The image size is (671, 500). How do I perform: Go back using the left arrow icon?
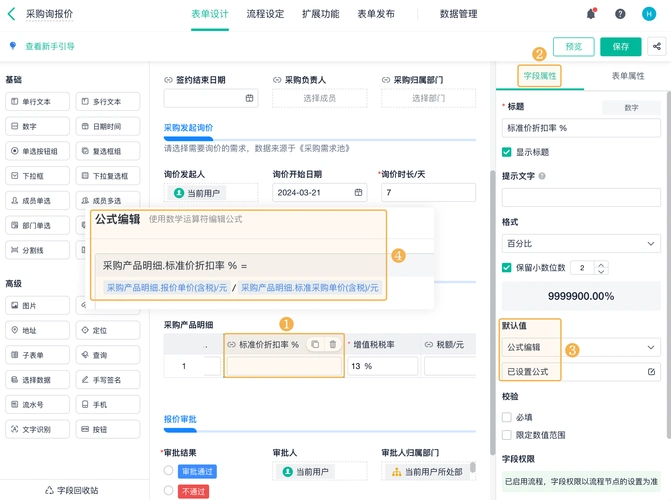click(x=12, y=14)
